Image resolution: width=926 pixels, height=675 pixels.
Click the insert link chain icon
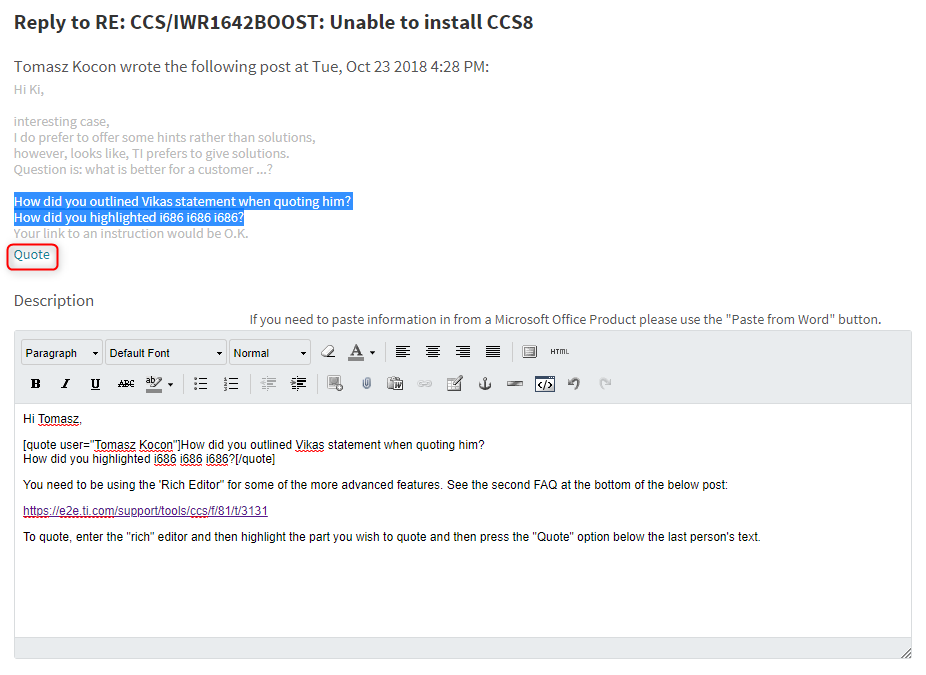point(425,384)
